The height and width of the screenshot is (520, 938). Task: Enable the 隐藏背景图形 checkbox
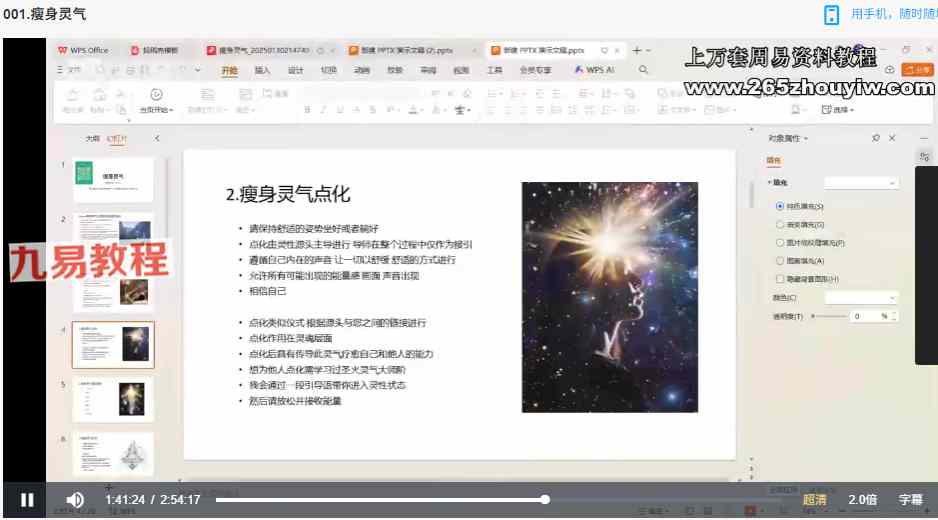point(780,279)
